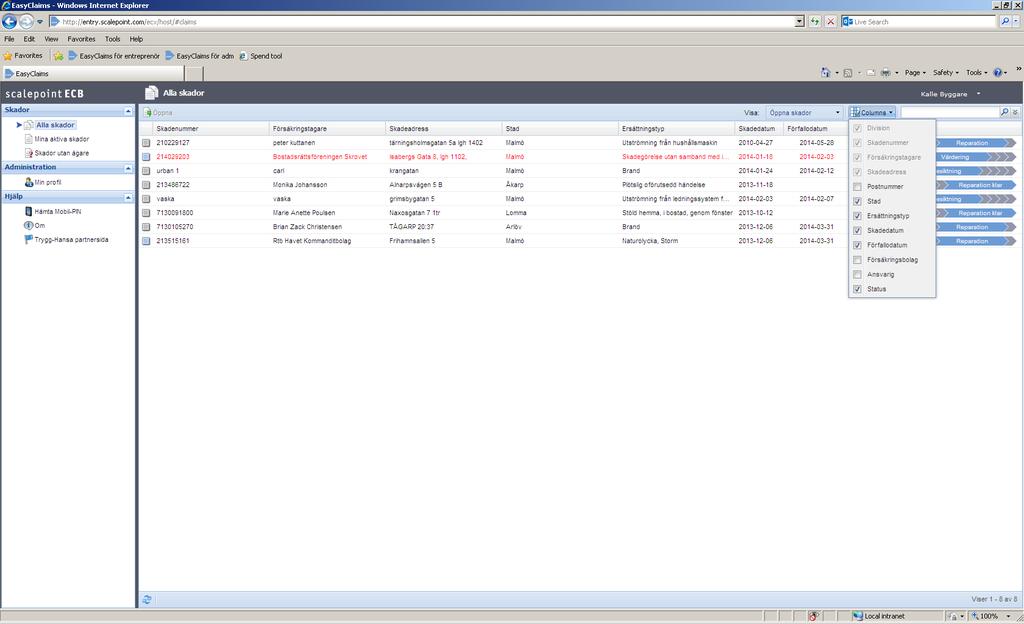Screen dimensions: 1024x624
Task: Open the Edit menu
Action: 29,39
